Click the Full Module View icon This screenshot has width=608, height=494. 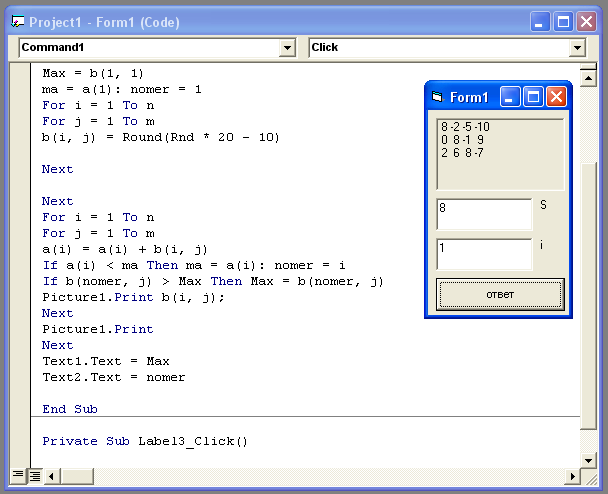[x=35, y=475]
